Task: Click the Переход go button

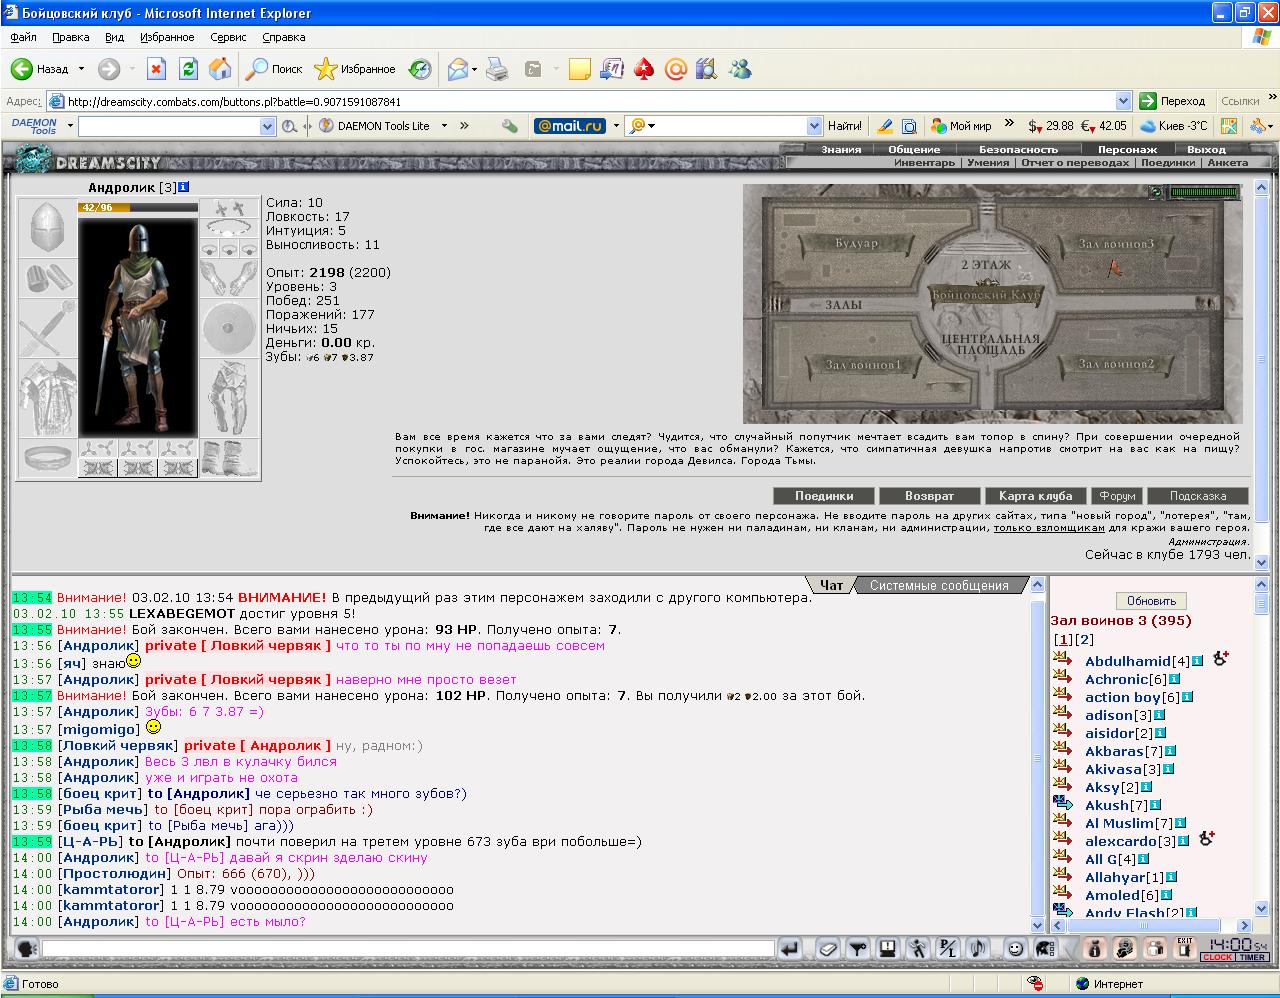Action: coord(1172,101)
